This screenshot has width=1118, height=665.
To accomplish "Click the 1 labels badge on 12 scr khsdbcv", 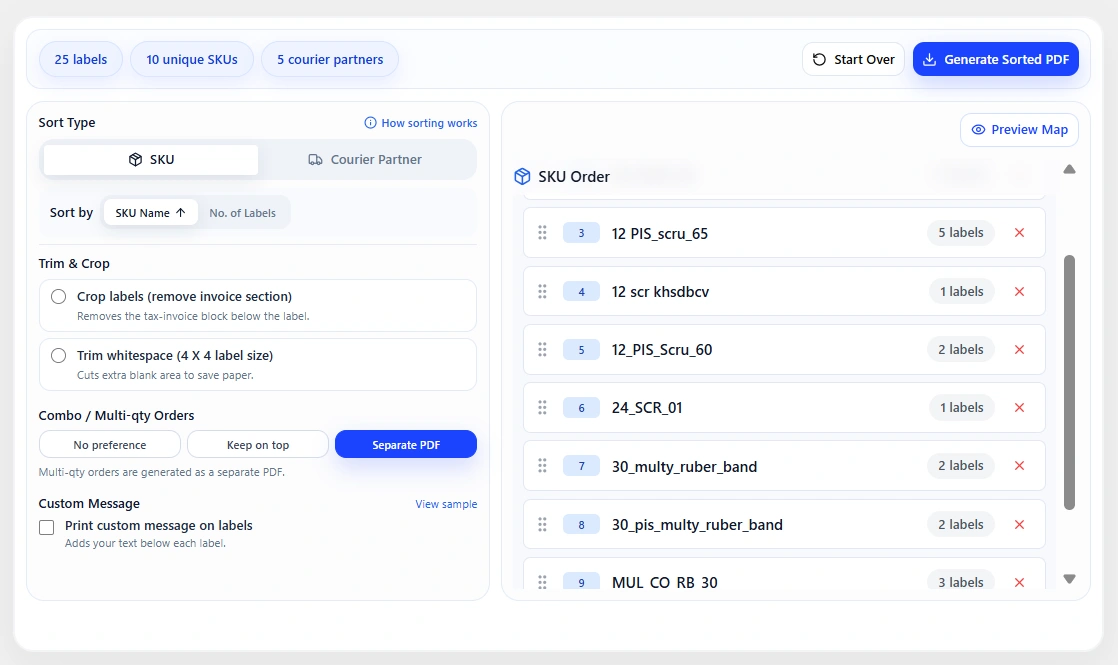I will [961, 292].
